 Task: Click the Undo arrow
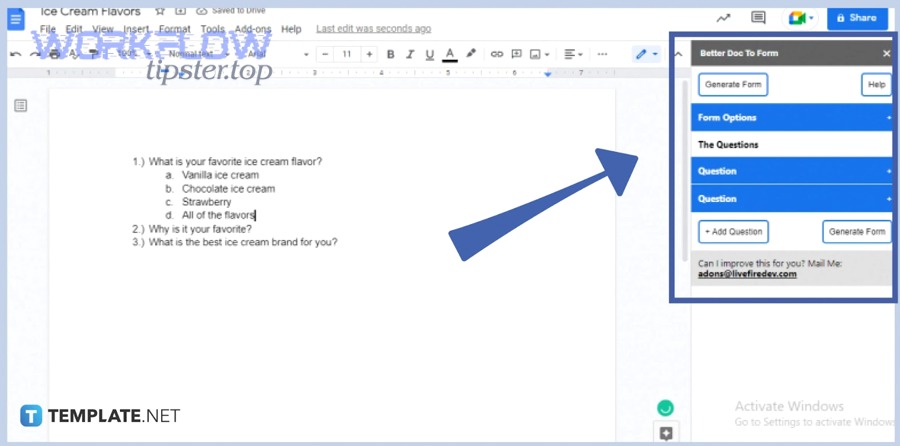[x=16, y=55]
